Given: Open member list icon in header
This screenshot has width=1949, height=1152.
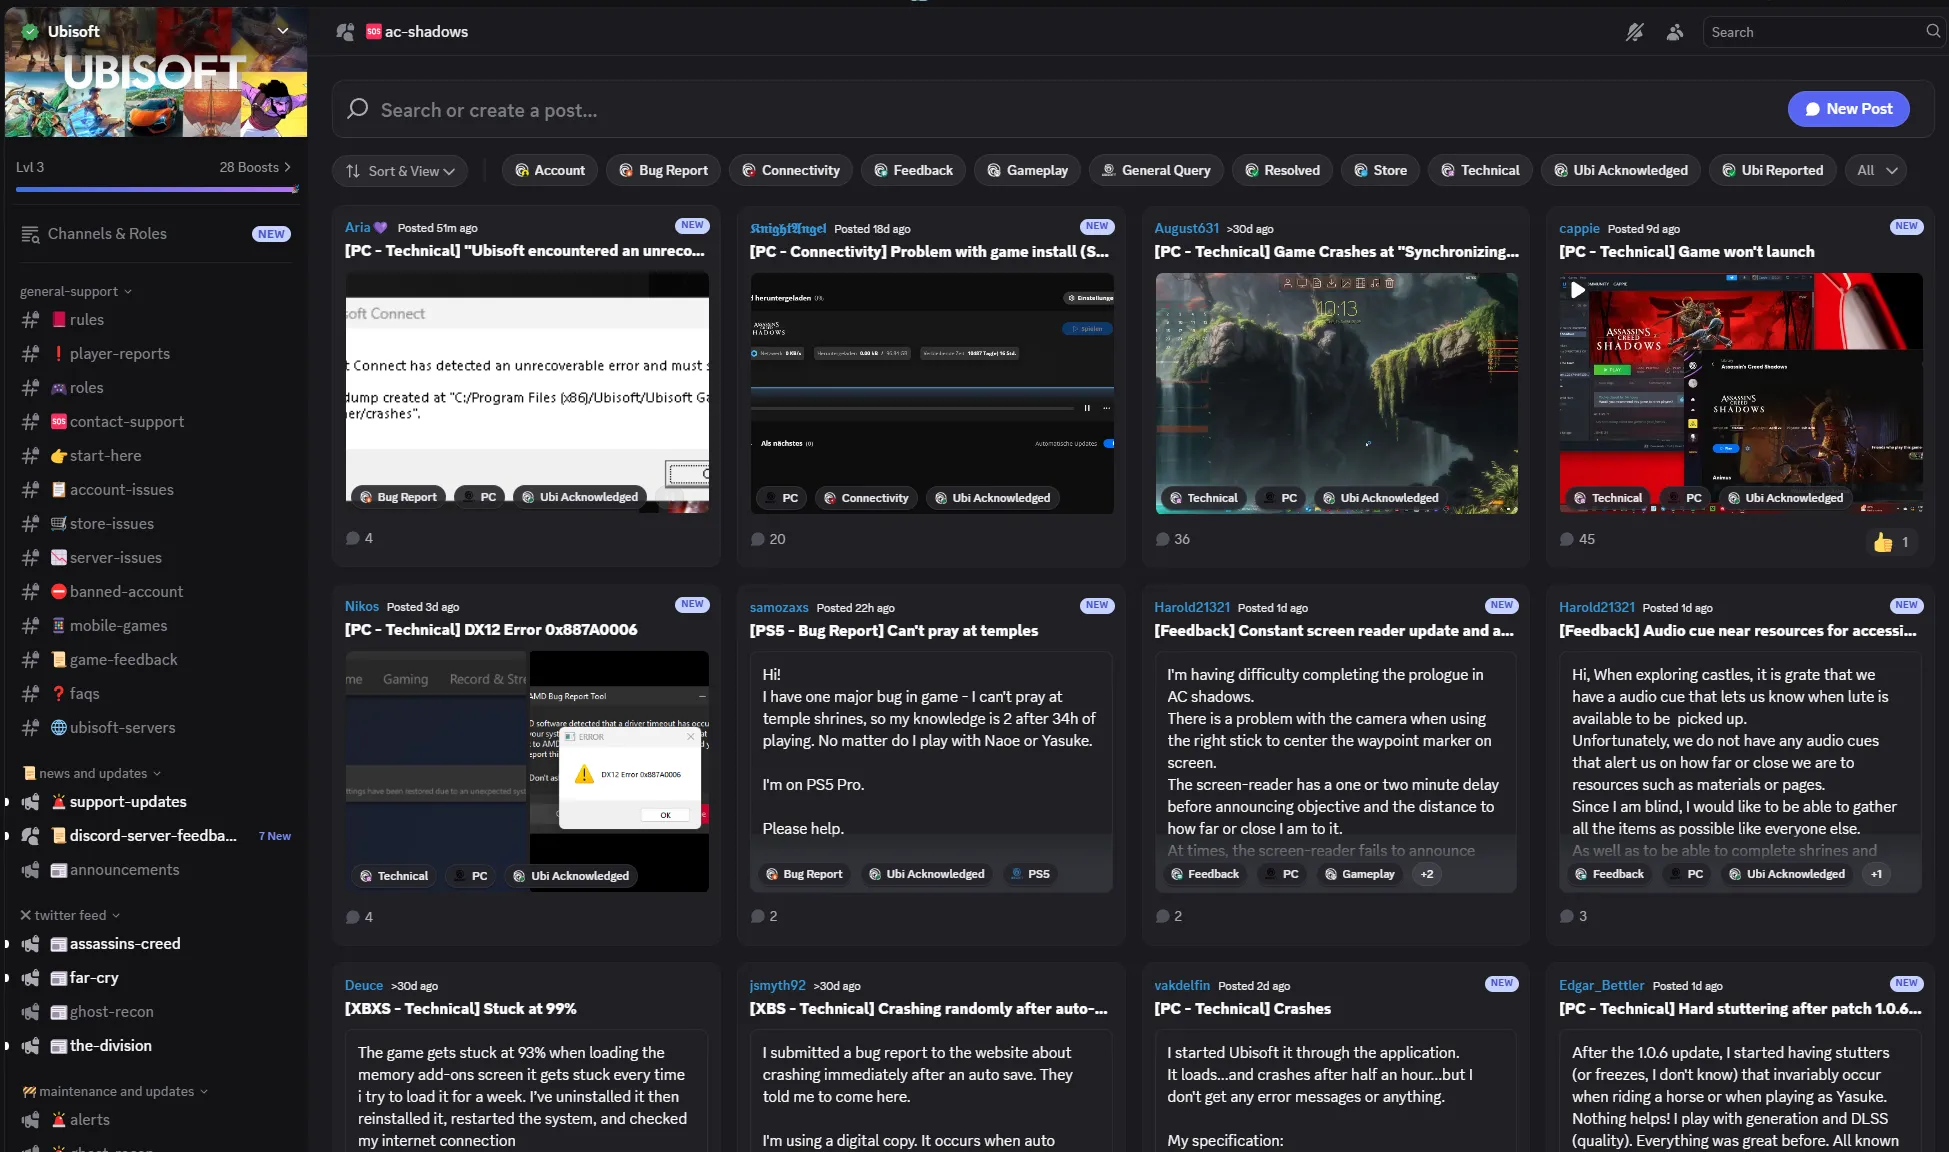Looking at the screenshot, I should (x=1675, y=32).
